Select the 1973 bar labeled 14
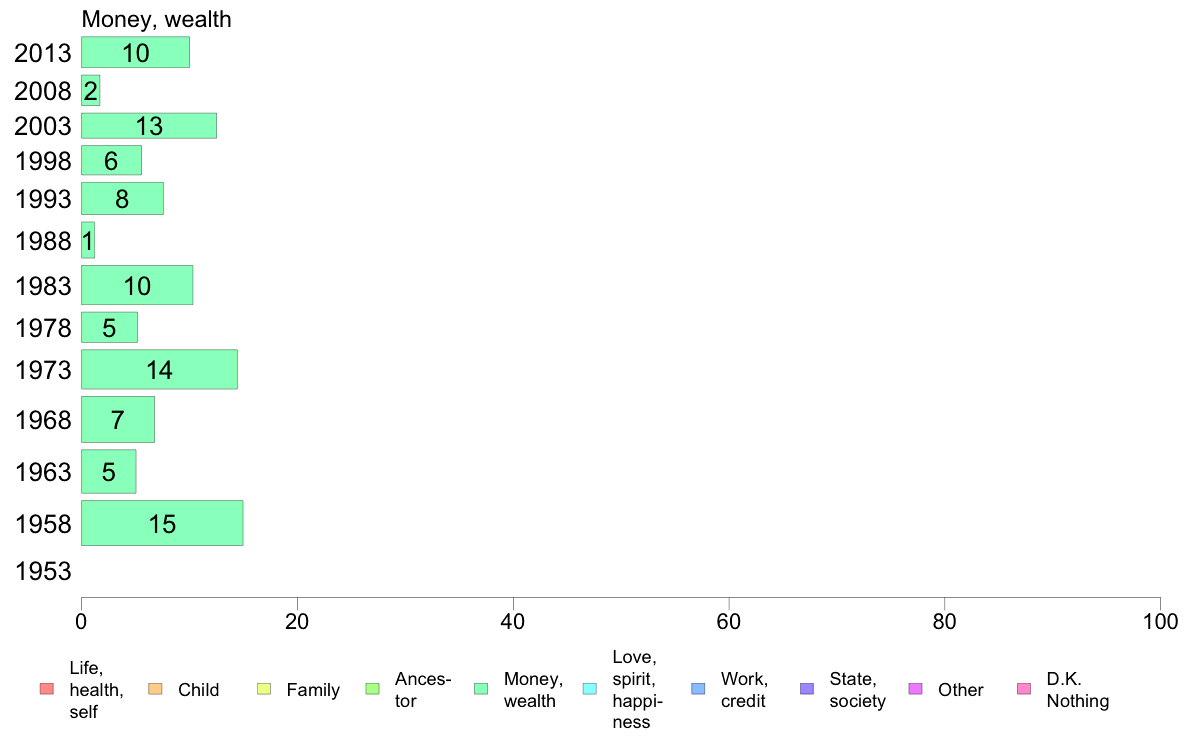The image size is (1188, 736). pos(159,369)
